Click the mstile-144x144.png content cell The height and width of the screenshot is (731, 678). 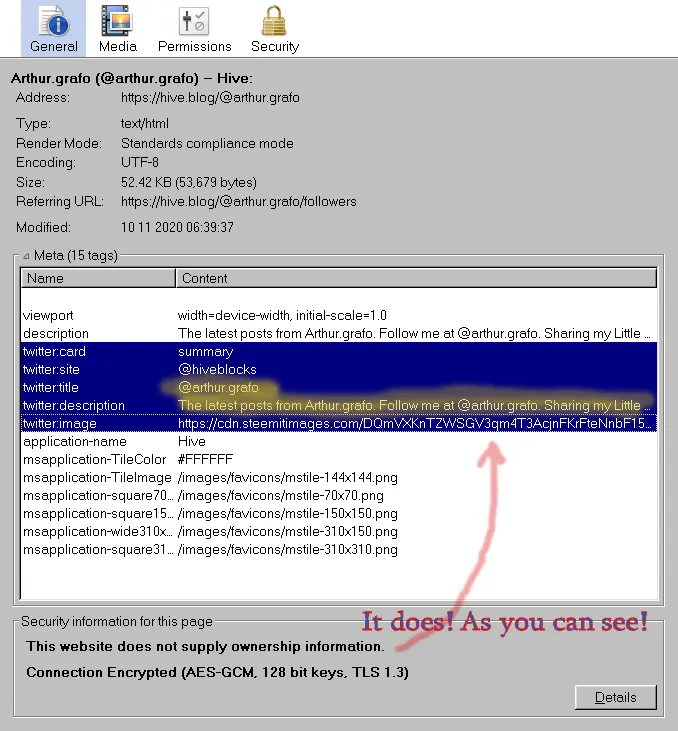pos(288,477)
